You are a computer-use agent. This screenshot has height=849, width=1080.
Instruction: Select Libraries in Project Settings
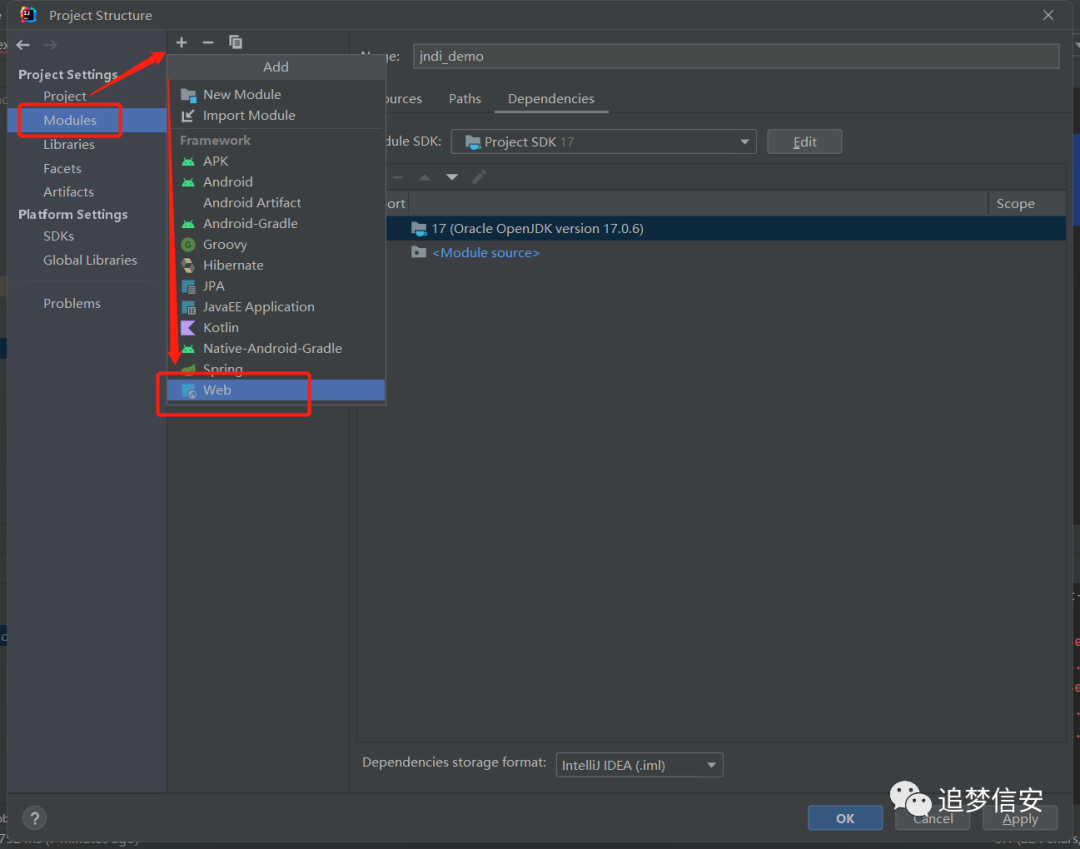click(x=69, y=145)
